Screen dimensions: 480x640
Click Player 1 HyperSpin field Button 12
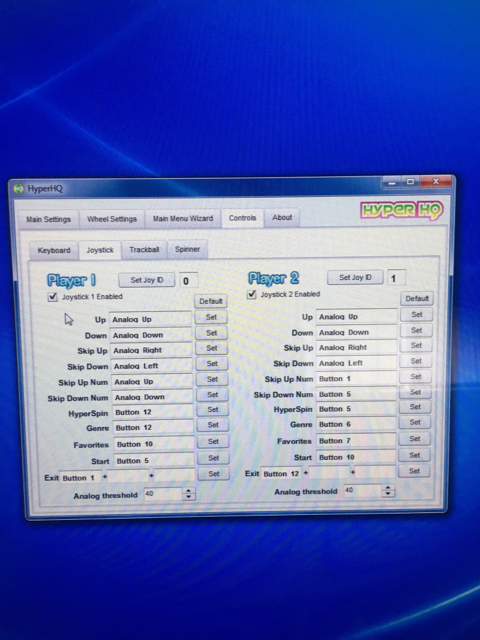(x=153, y=412)
